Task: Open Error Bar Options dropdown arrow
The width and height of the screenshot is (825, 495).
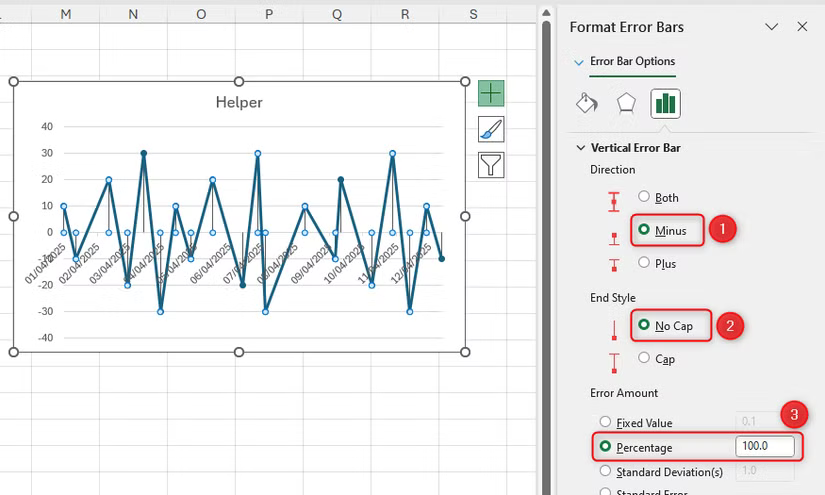Action: (579, 62)
